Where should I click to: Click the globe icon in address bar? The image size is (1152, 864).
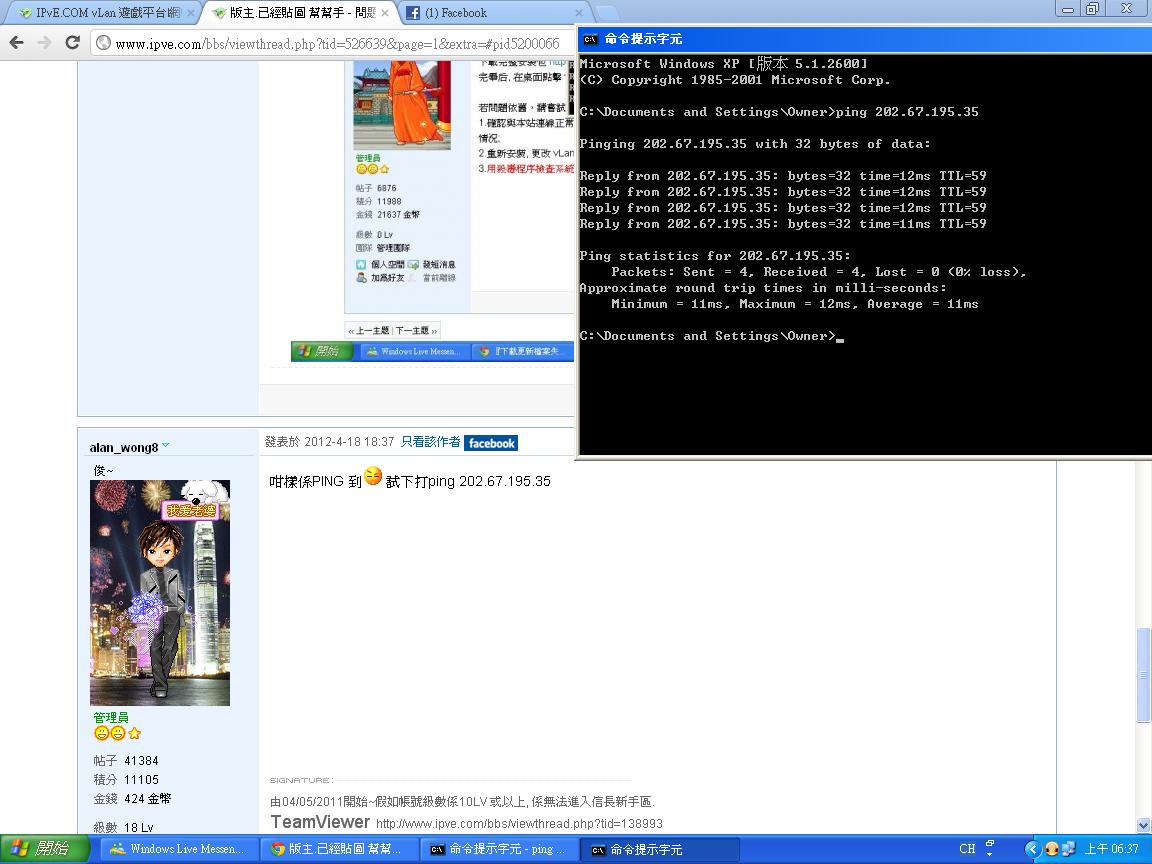tap(103, 43)
